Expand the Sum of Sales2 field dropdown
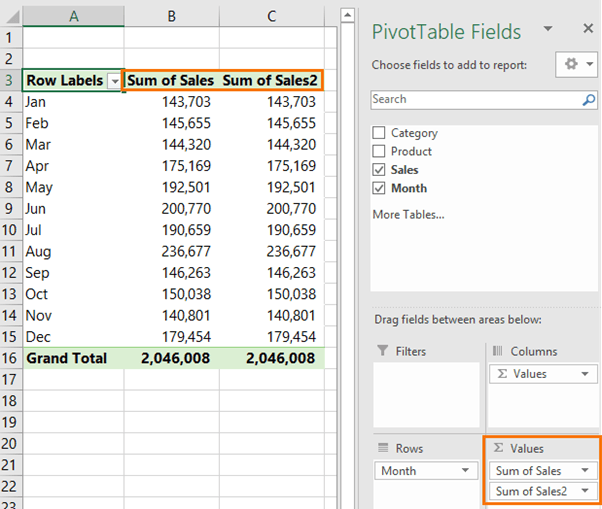Viewport: 602px width, 509px height. click(585, 491)
